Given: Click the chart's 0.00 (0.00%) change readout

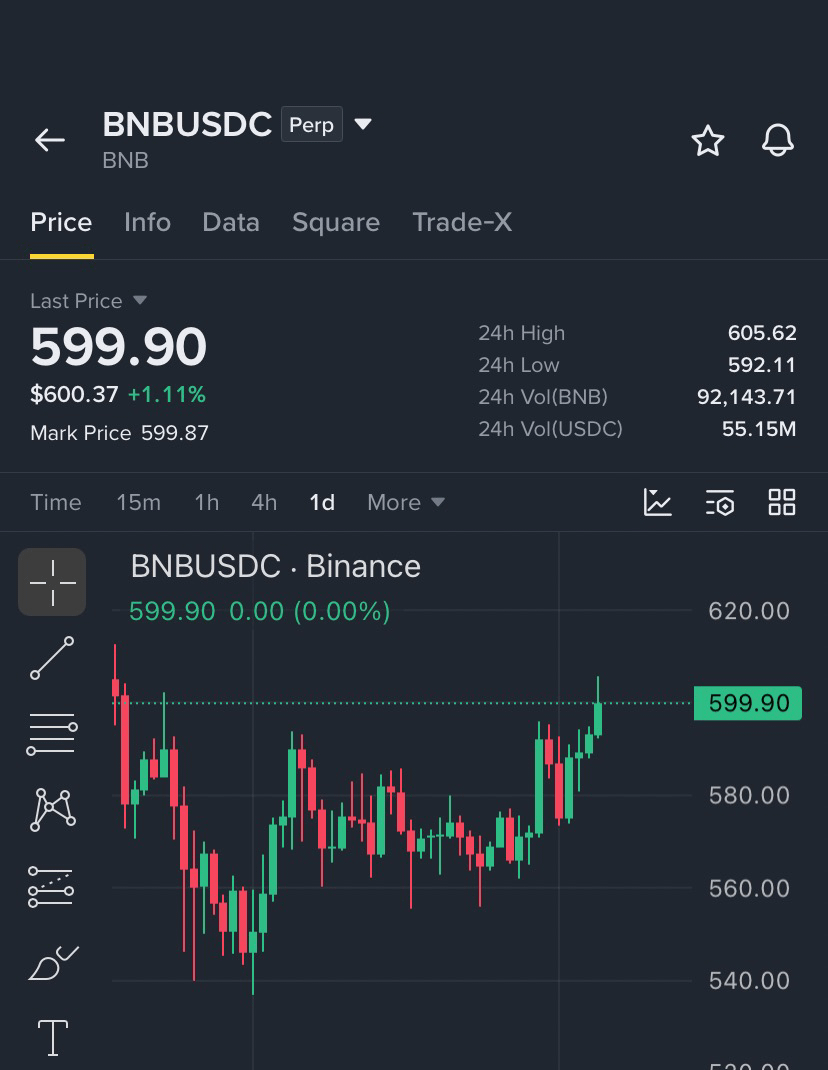Looking at the screenshot, I should click(310, 611).
